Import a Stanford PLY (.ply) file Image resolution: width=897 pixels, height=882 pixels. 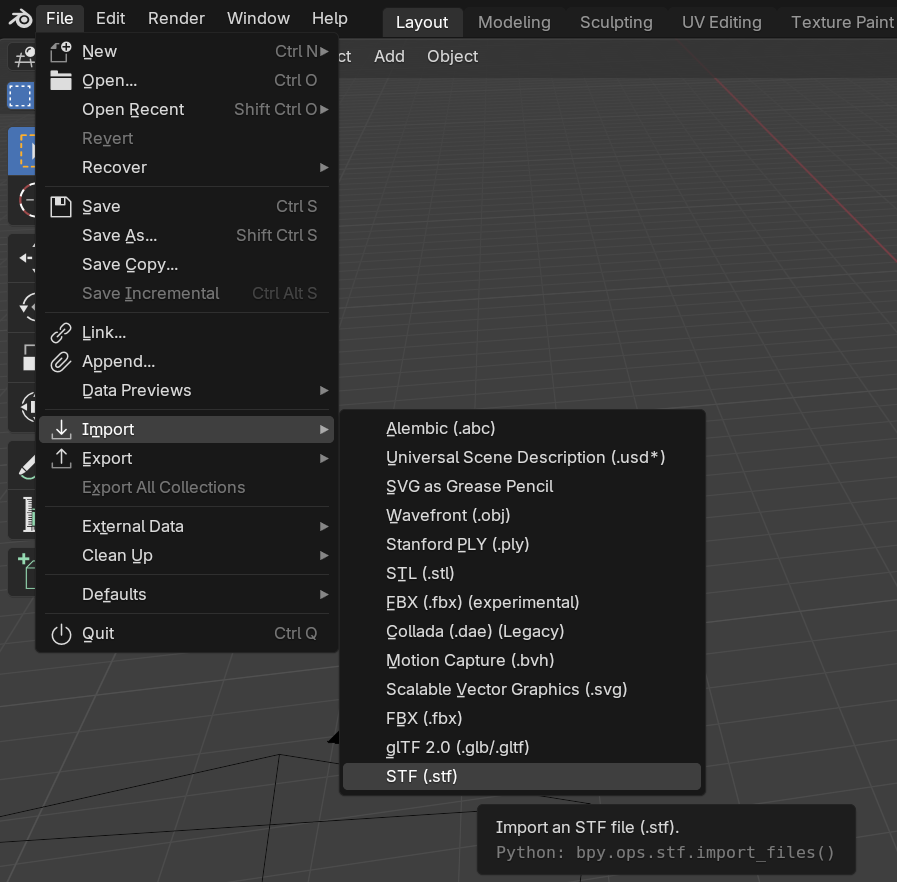pos(522,545)
